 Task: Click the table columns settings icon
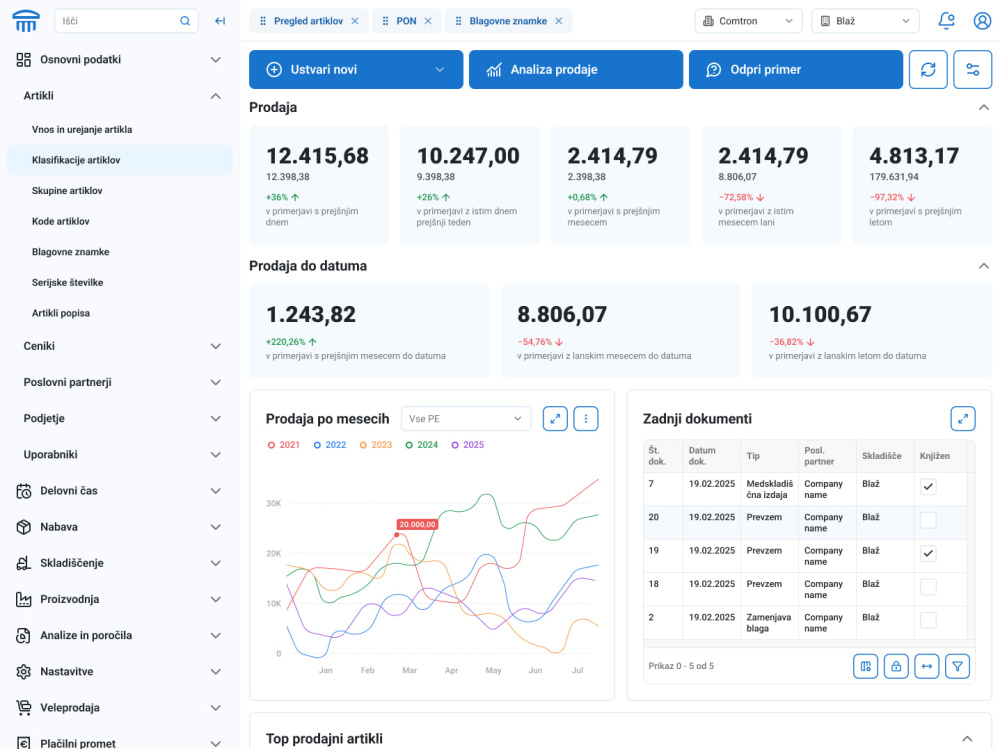pyautogui.click(x=865, y=666)
